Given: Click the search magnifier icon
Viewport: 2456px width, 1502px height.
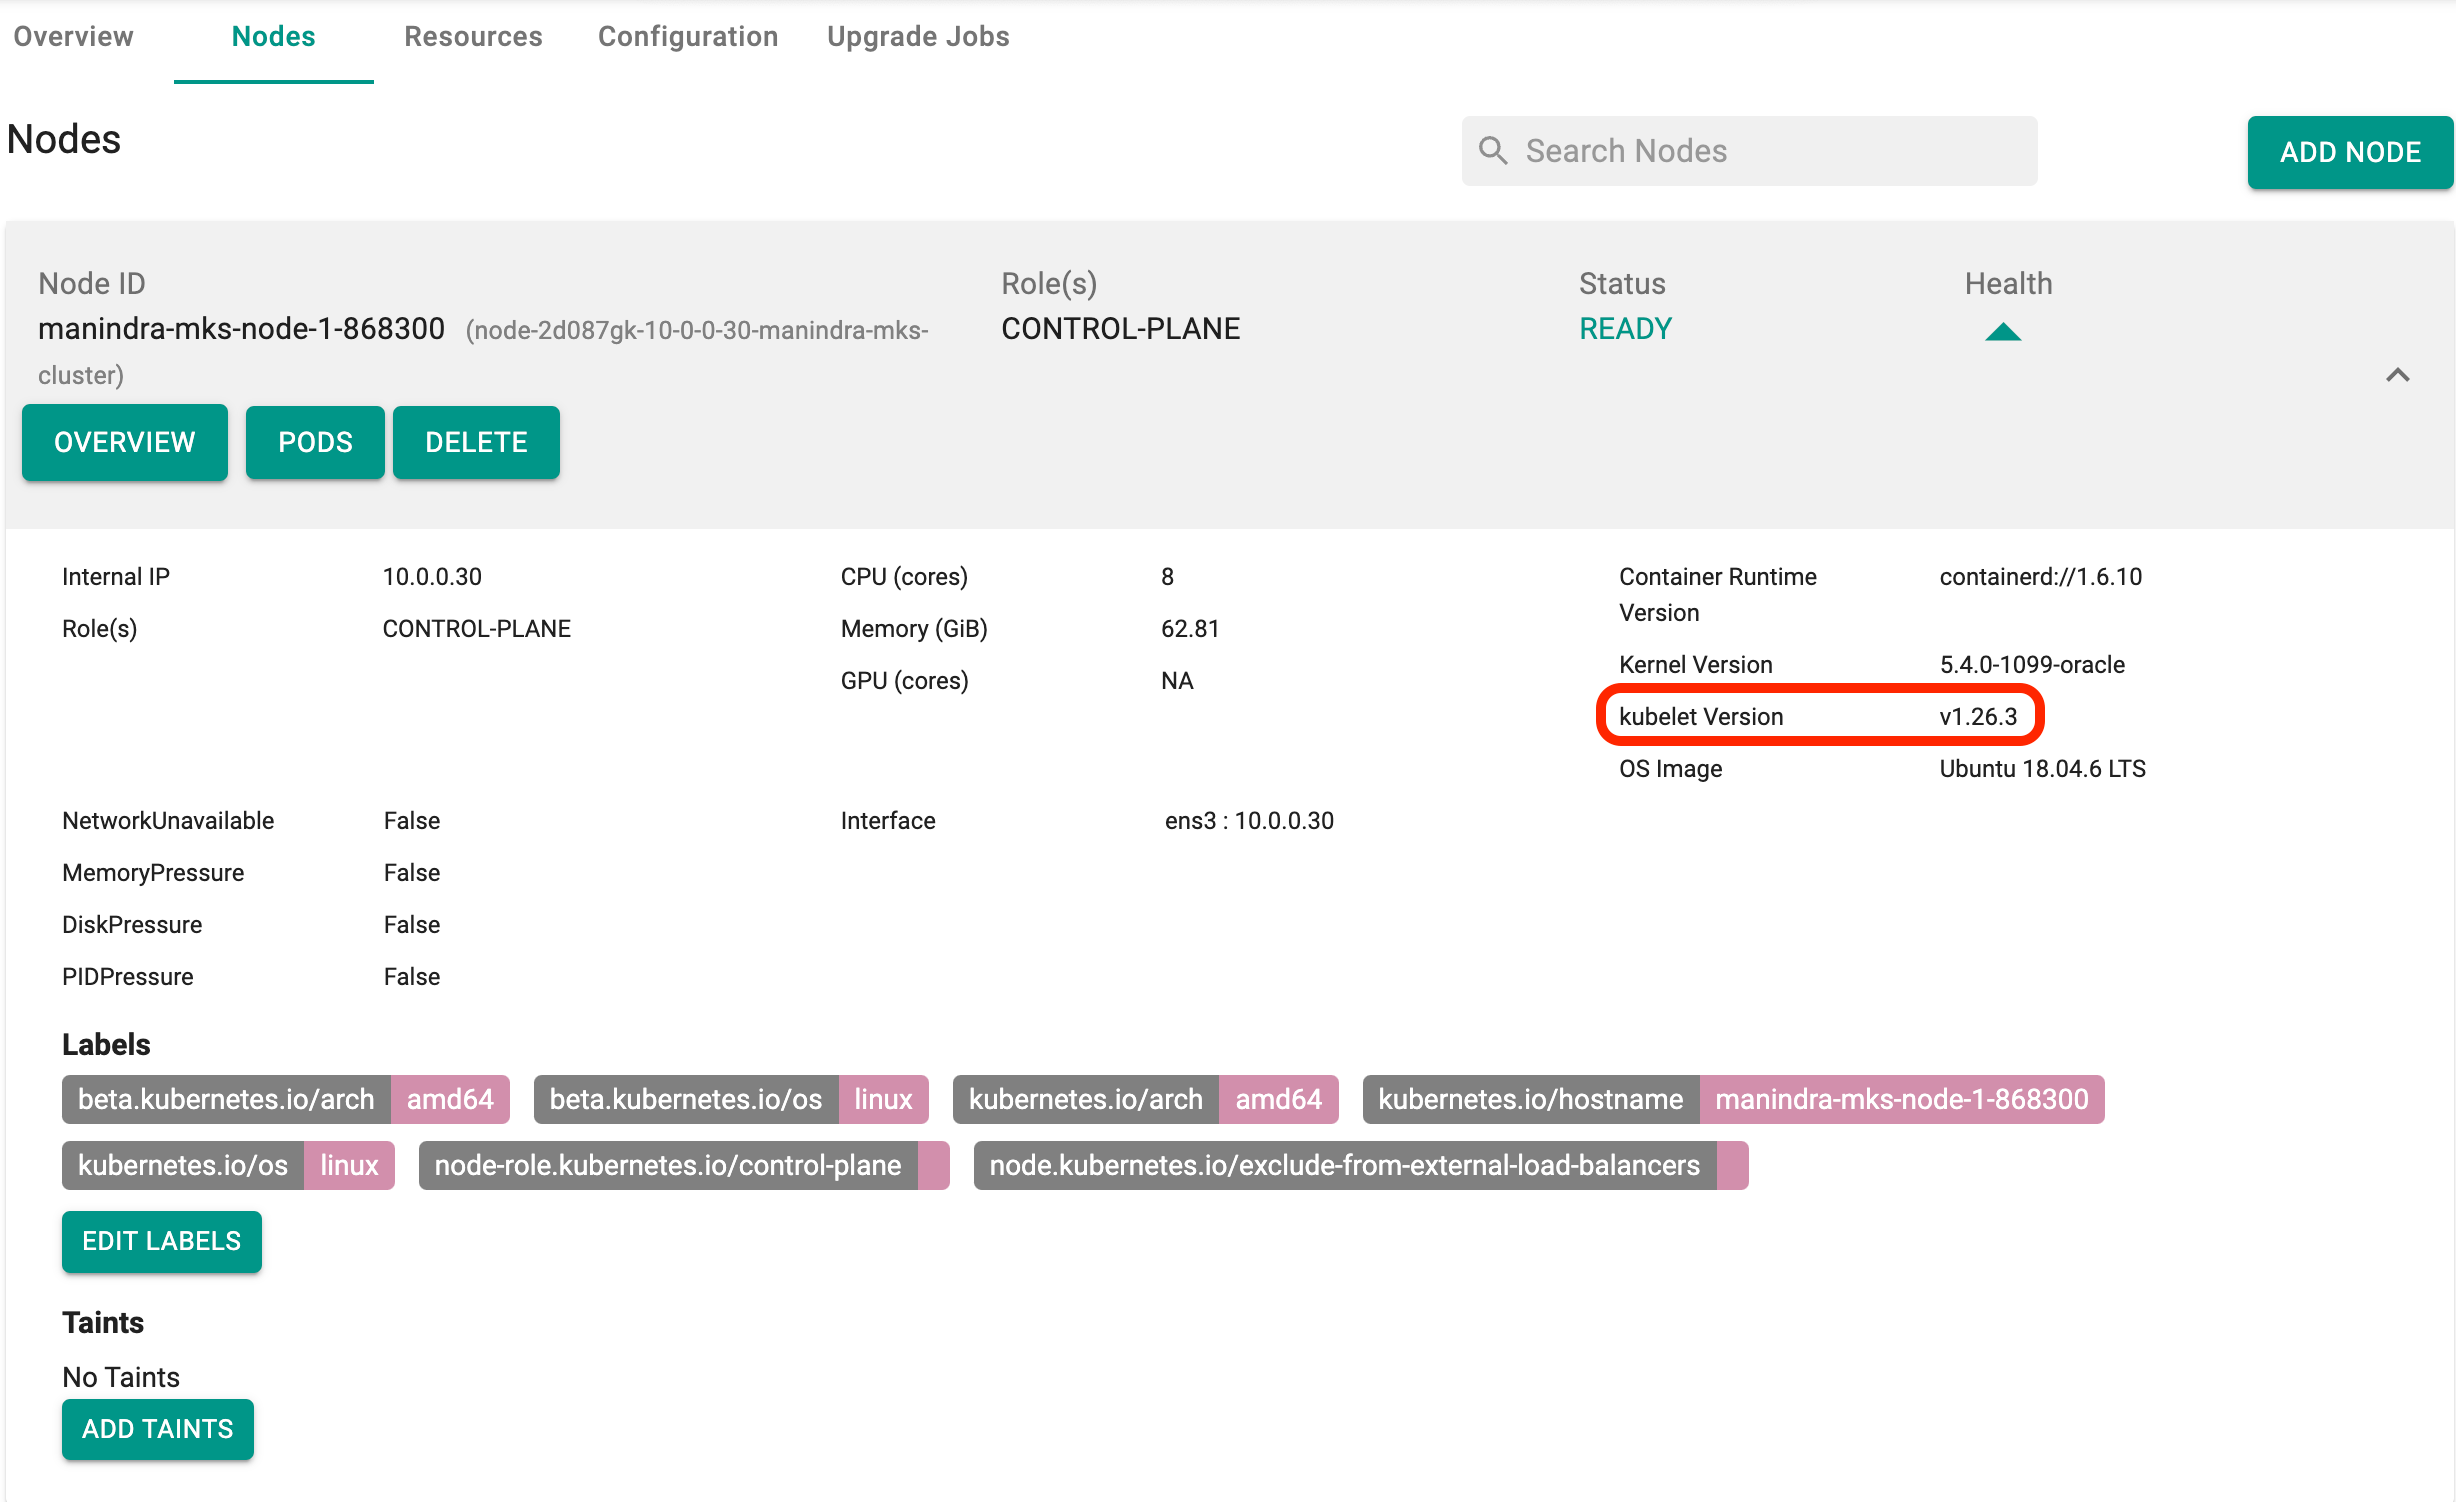Looking at the screenshot, I should click(x=1493, y=151).
